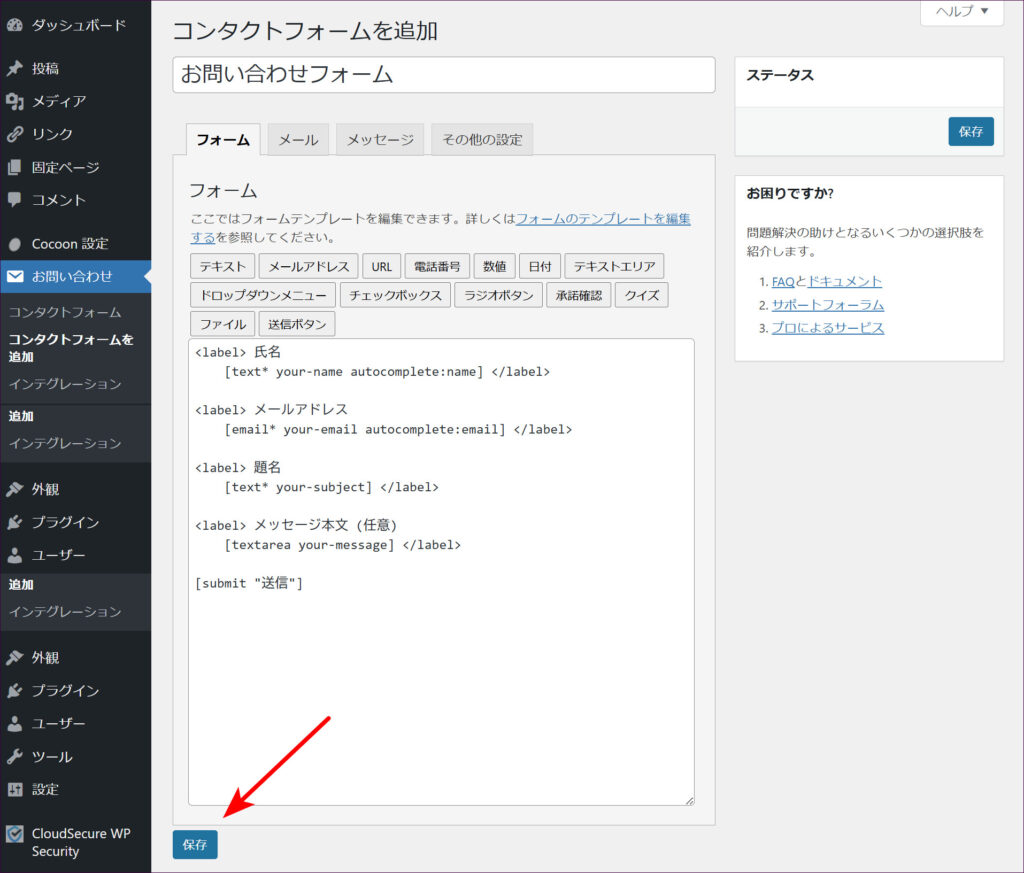Insert a チェックボックス form tag
This screenshot has width=1024, height=873.
(396, 295)
